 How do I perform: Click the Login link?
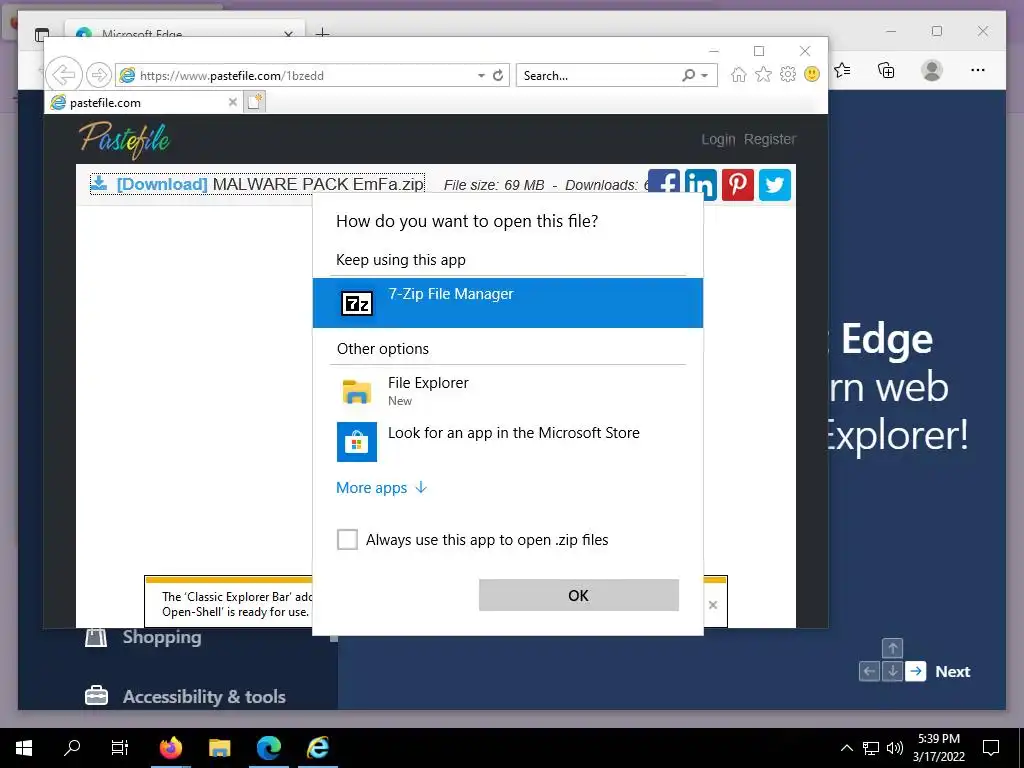point(718,139)
